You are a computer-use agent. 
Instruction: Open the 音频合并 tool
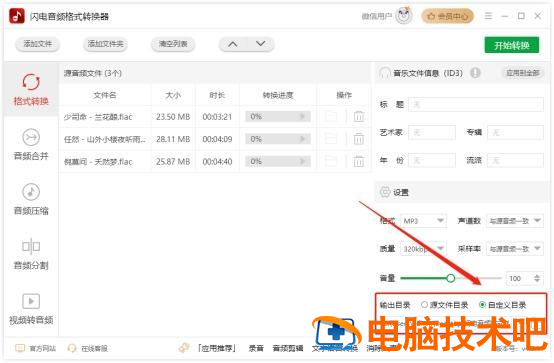point(31,137)
